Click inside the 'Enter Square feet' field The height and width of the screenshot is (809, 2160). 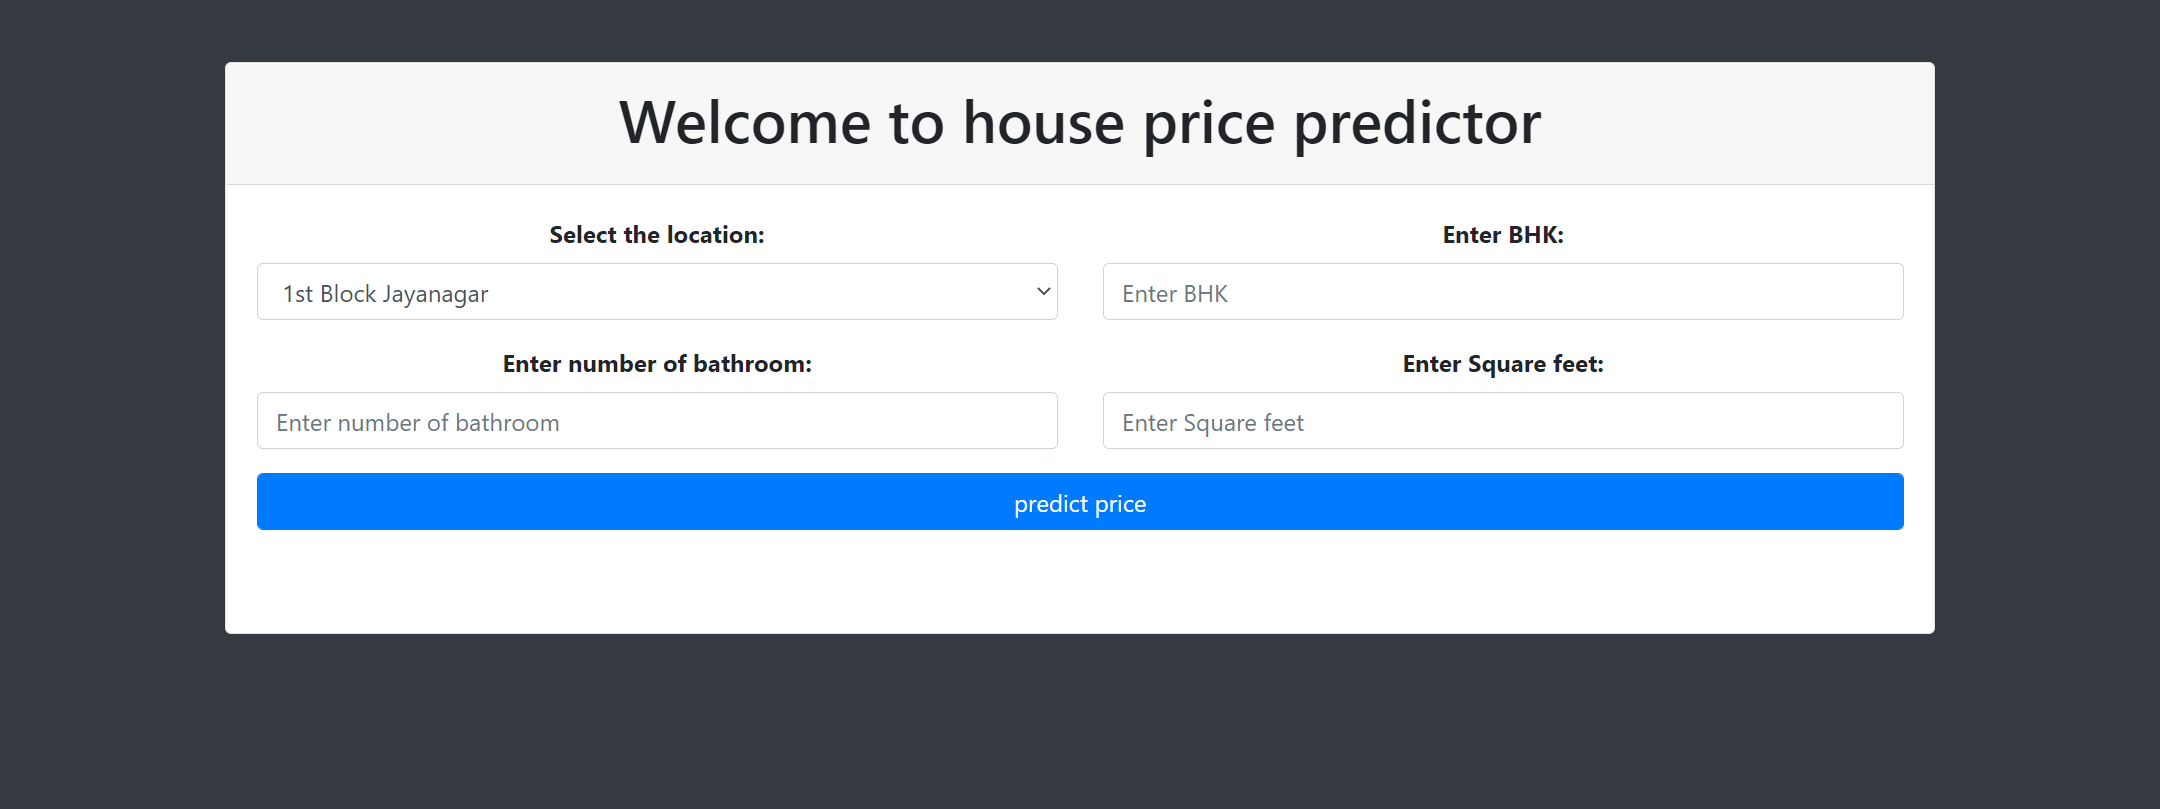[1502, 421]
